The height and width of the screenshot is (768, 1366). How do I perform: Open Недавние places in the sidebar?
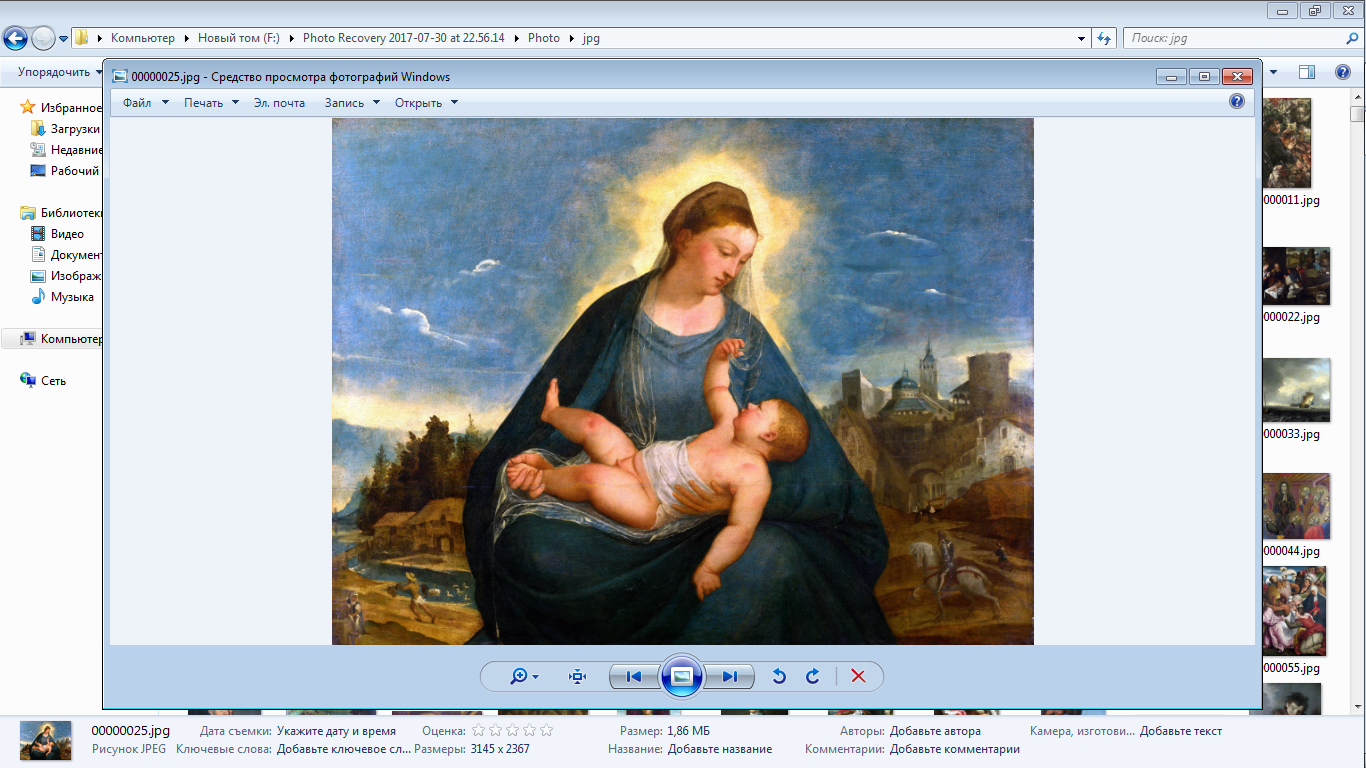pyautogui.click(x=66, y=150)
